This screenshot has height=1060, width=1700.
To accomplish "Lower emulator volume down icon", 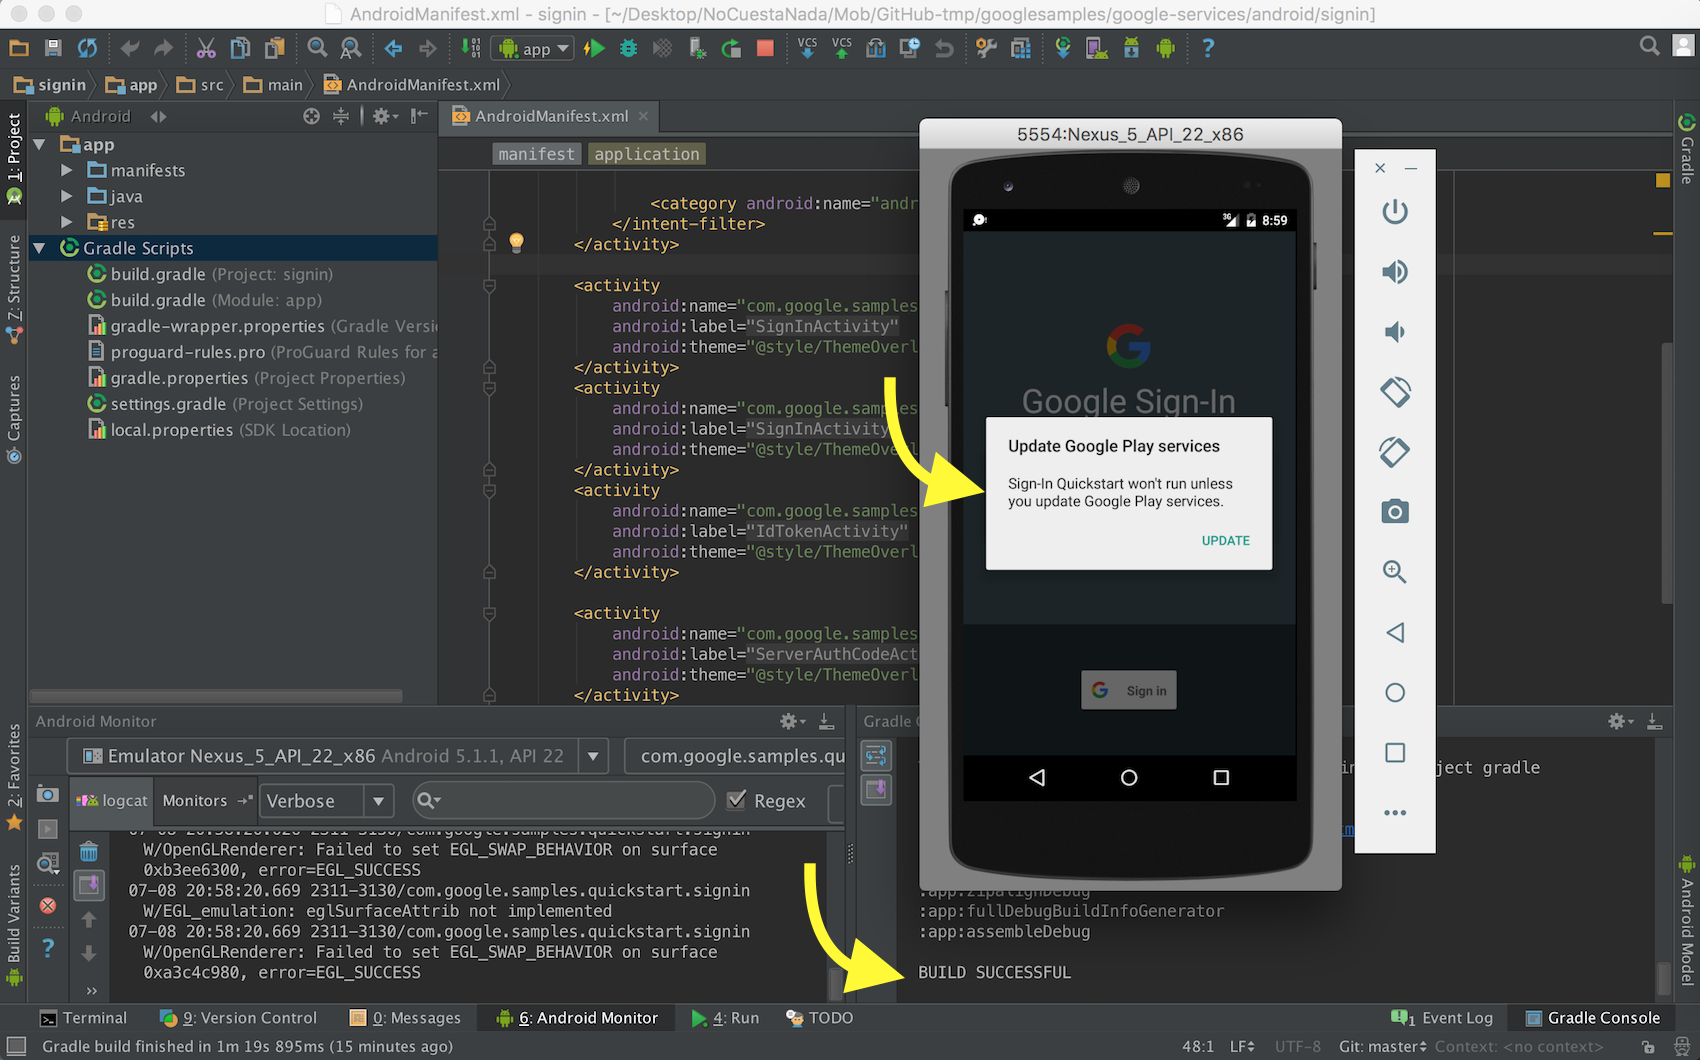I will (x=1395, y=332).
